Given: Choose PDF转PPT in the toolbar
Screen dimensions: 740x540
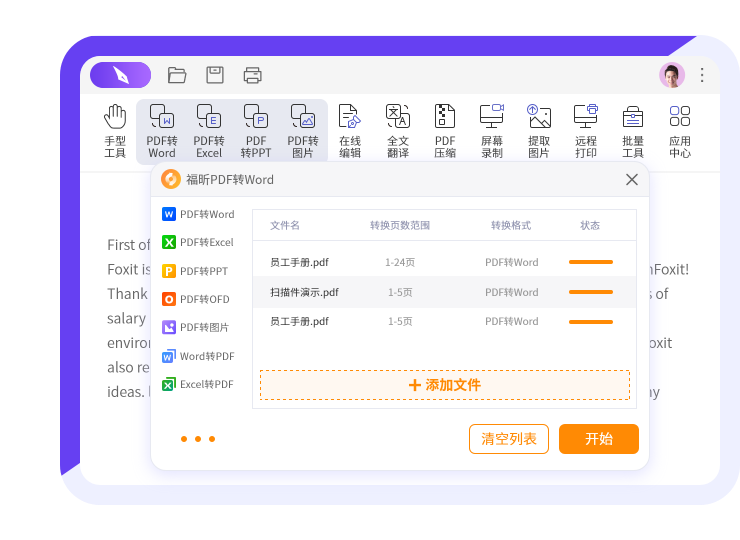Looking at the screenshot, I should pyautogui.click(x=256, y=131).
